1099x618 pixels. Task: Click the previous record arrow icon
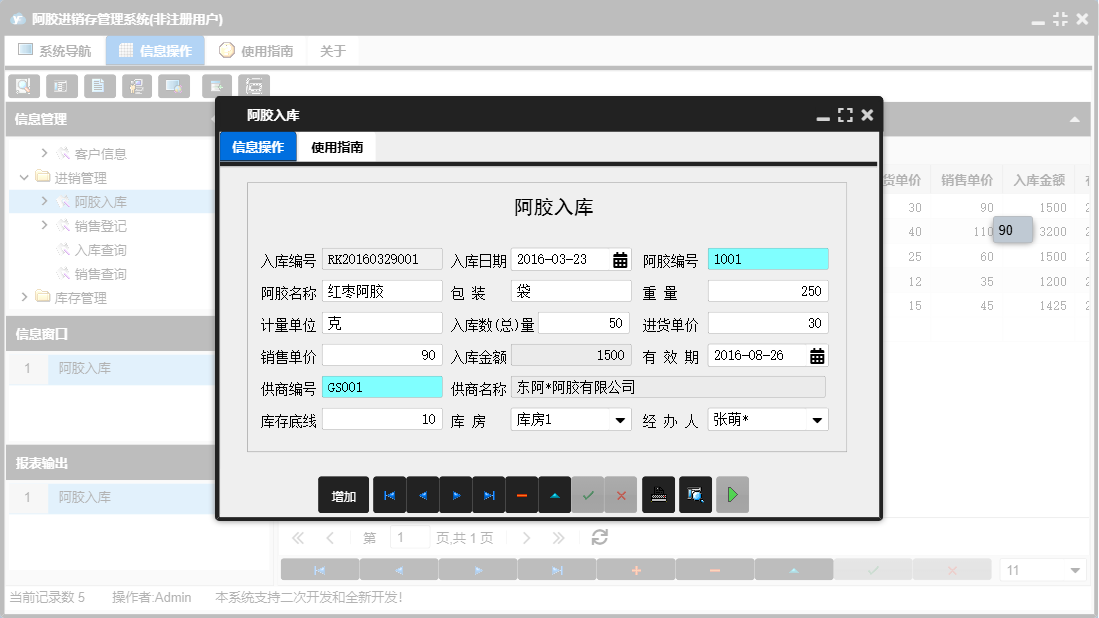[422, 495]
